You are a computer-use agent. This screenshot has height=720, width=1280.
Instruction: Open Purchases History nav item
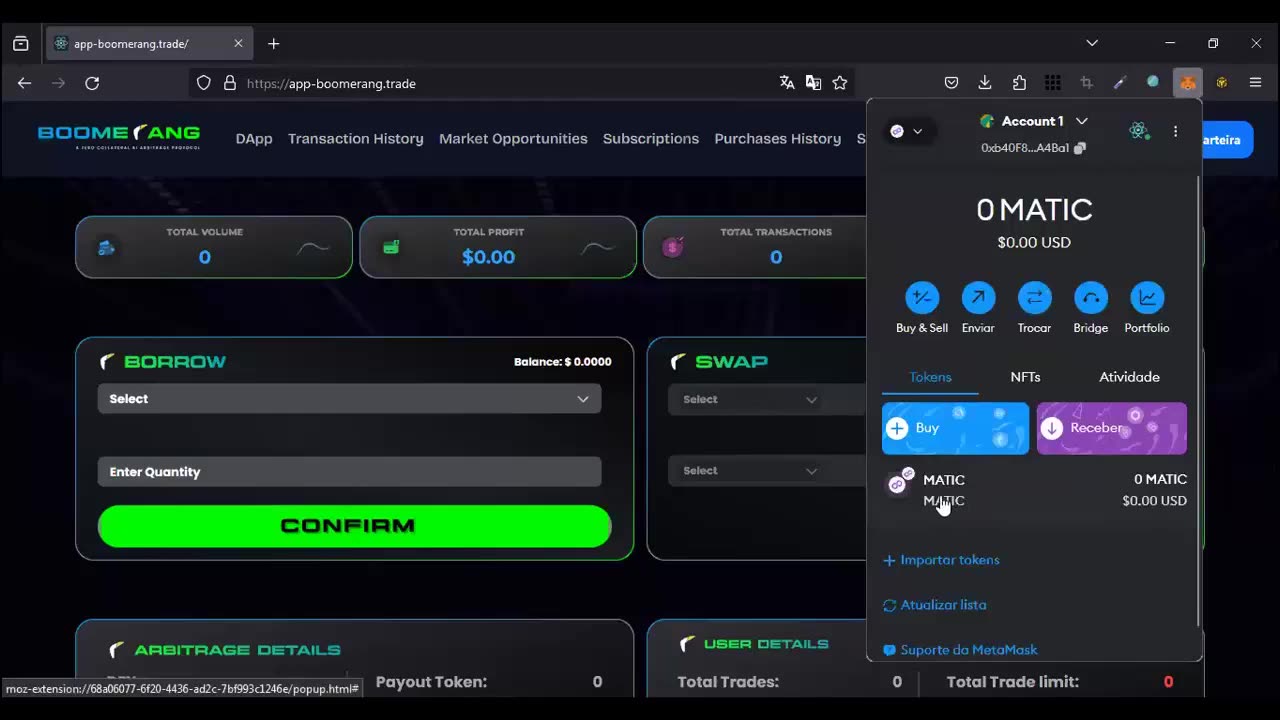pos(778,139)
